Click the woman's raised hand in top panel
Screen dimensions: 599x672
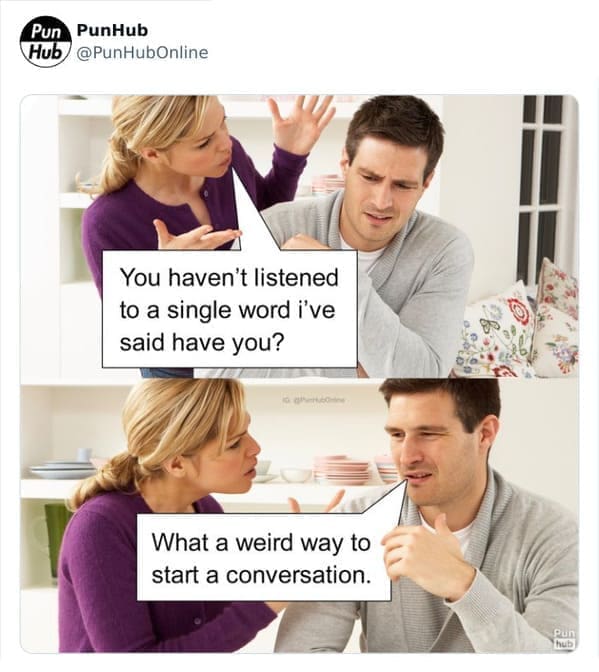click(301, 122)
